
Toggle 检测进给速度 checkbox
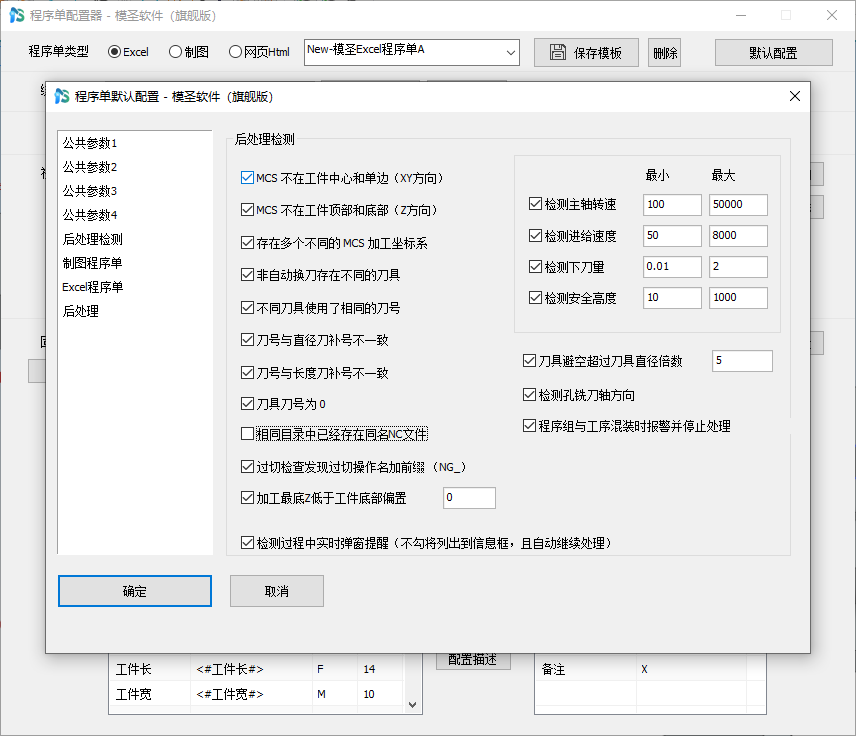[535, 236]
